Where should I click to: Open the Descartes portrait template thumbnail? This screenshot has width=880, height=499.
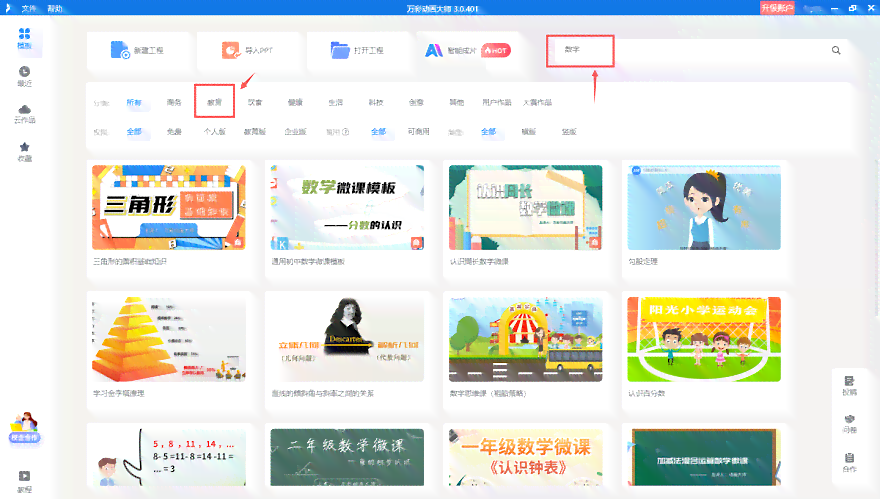click(x=347, y=339)
